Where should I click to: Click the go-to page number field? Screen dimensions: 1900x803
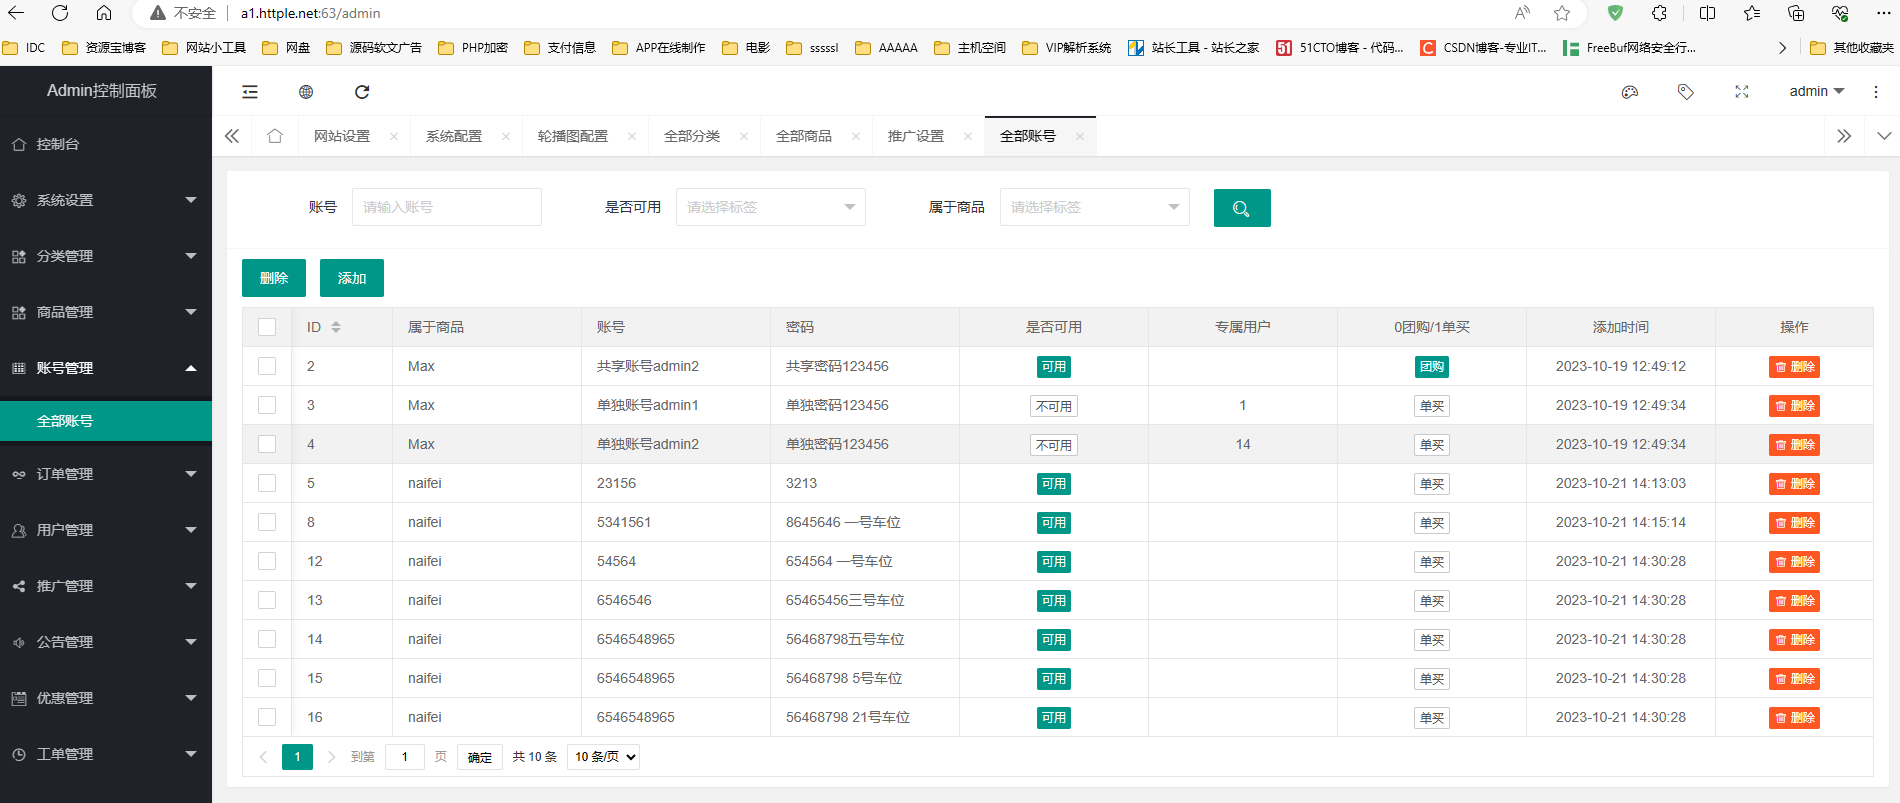click(404, 757)
